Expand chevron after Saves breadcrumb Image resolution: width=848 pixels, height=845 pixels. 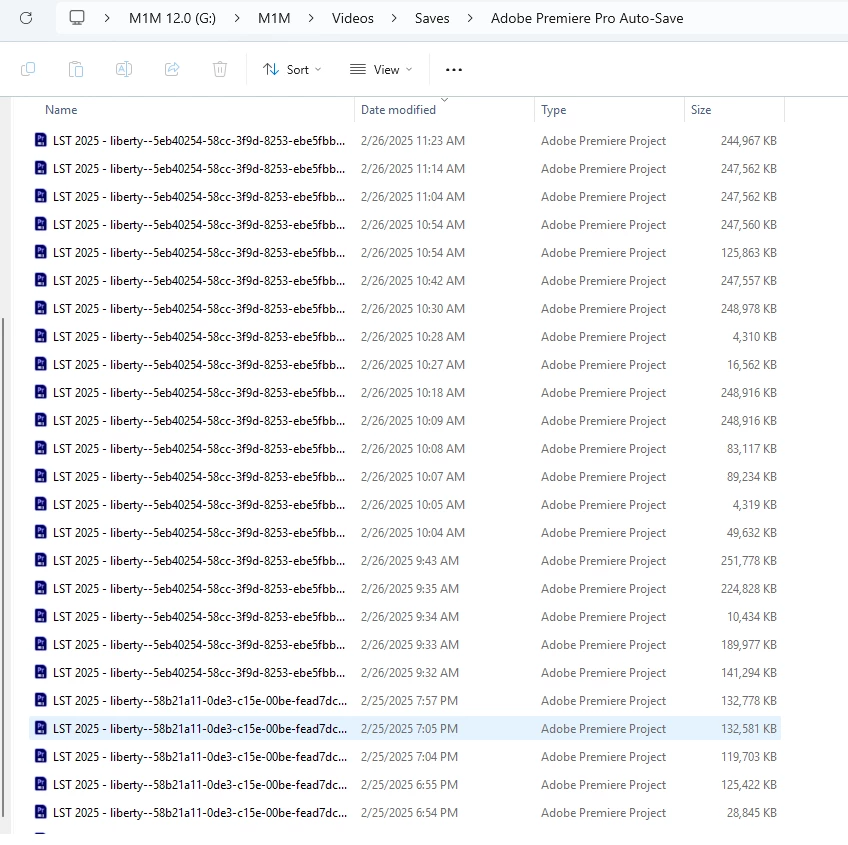(x=470, y=18)
